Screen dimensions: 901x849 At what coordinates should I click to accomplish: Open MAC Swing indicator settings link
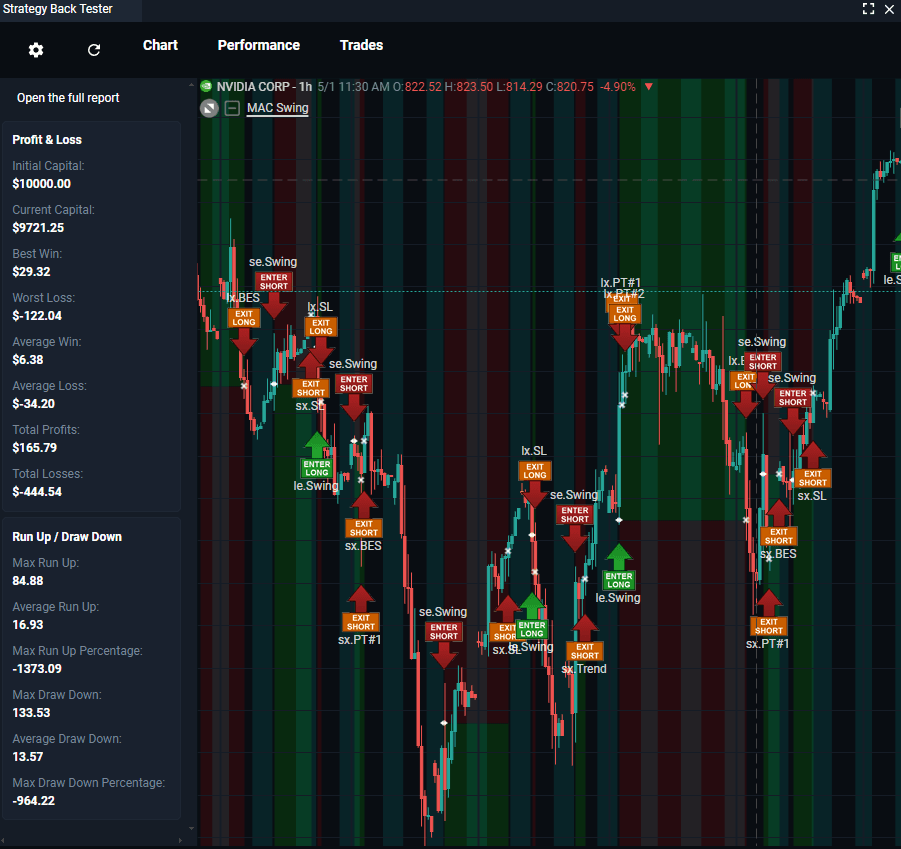coord(278,108)
